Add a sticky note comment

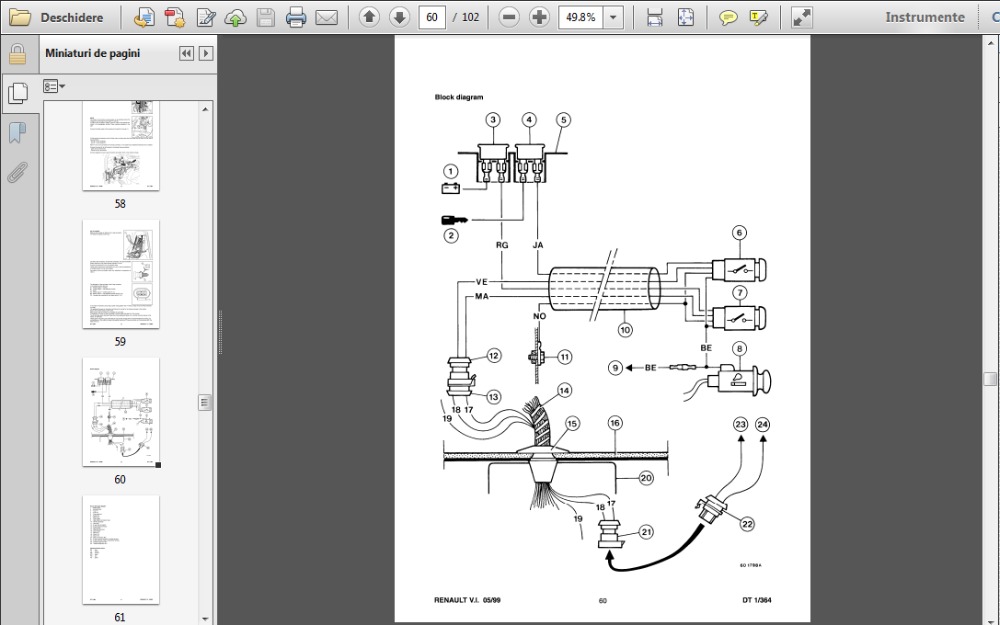[x=729, y=17]
